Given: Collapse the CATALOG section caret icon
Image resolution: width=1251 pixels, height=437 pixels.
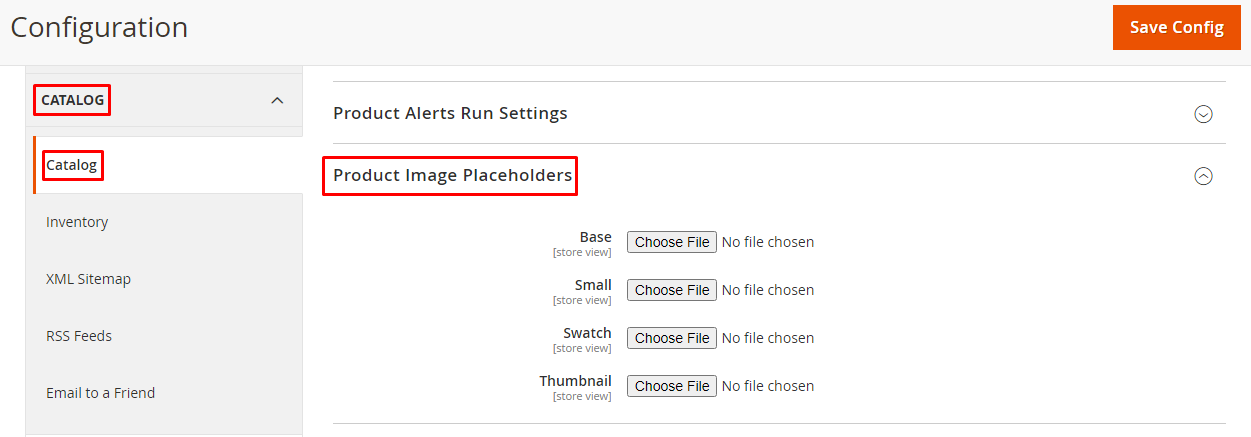Looking at the screenshot, I should [277, 100].
